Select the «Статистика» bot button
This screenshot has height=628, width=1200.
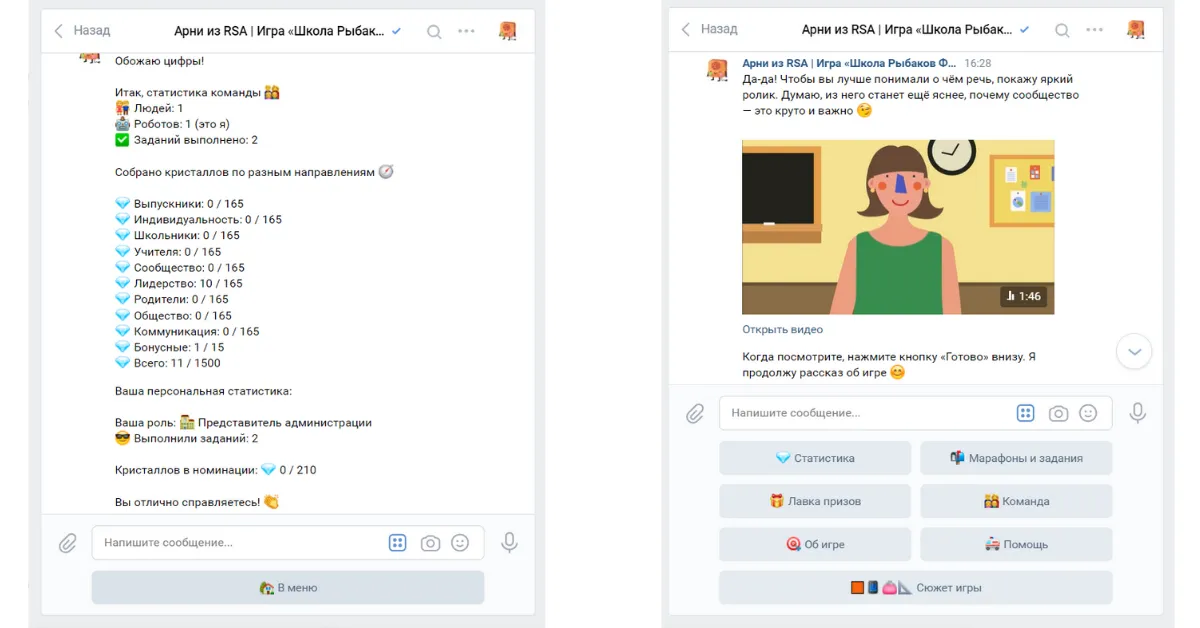click(x=815, y=458)
